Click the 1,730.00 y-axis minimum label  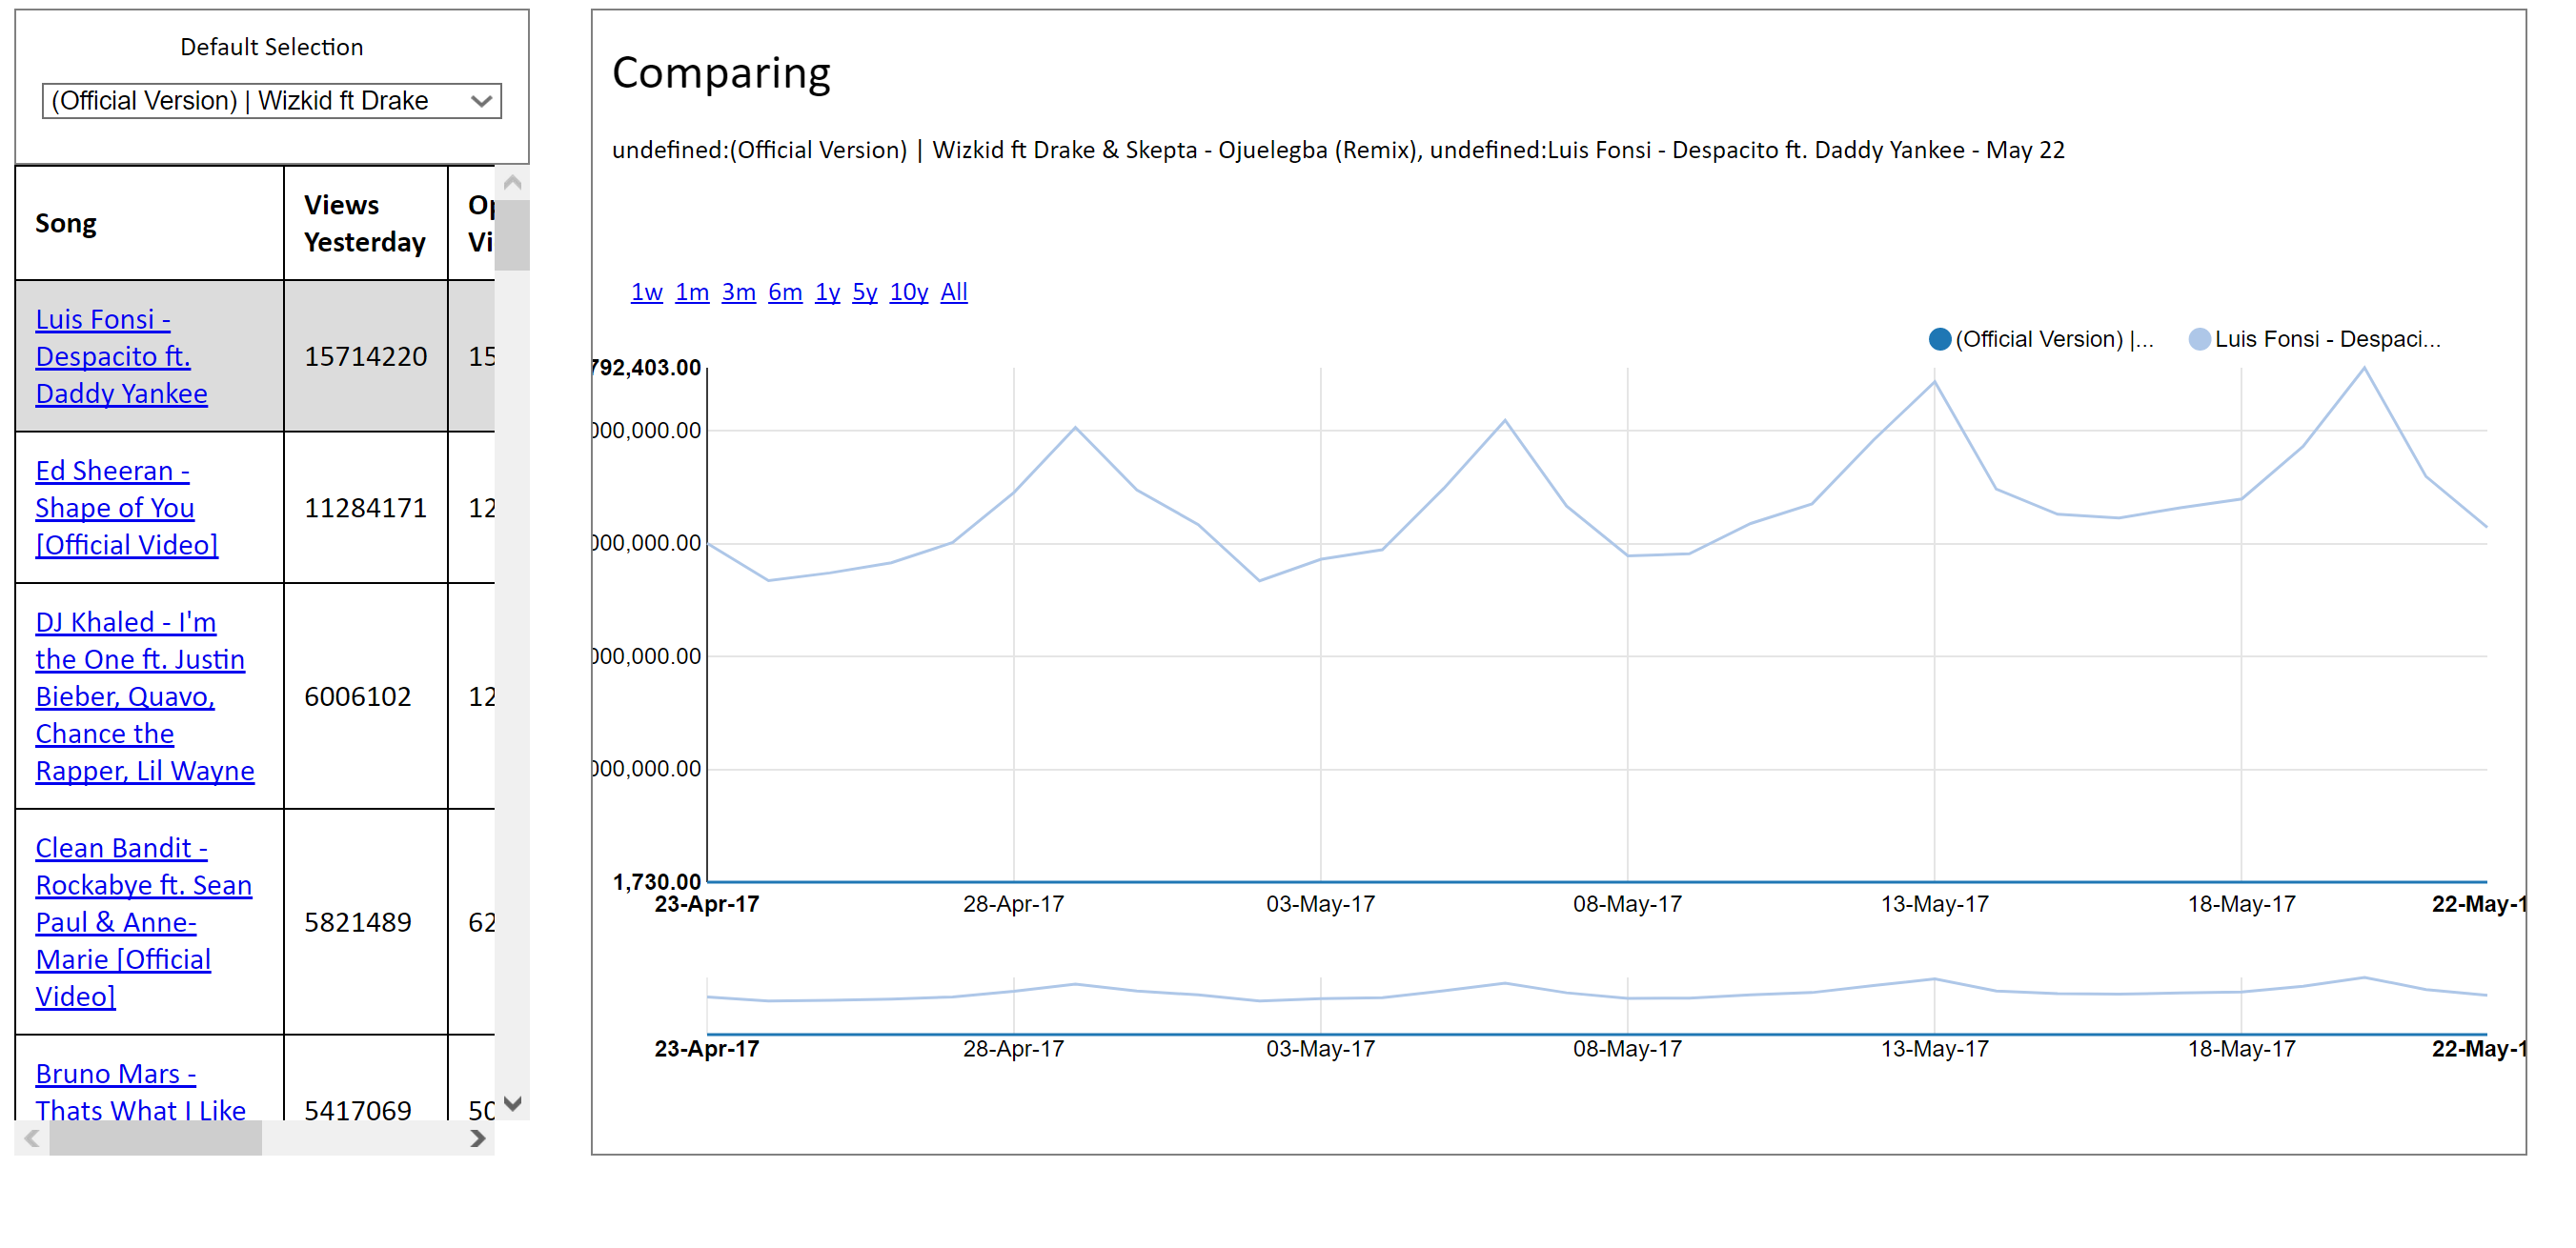[656, 882]
